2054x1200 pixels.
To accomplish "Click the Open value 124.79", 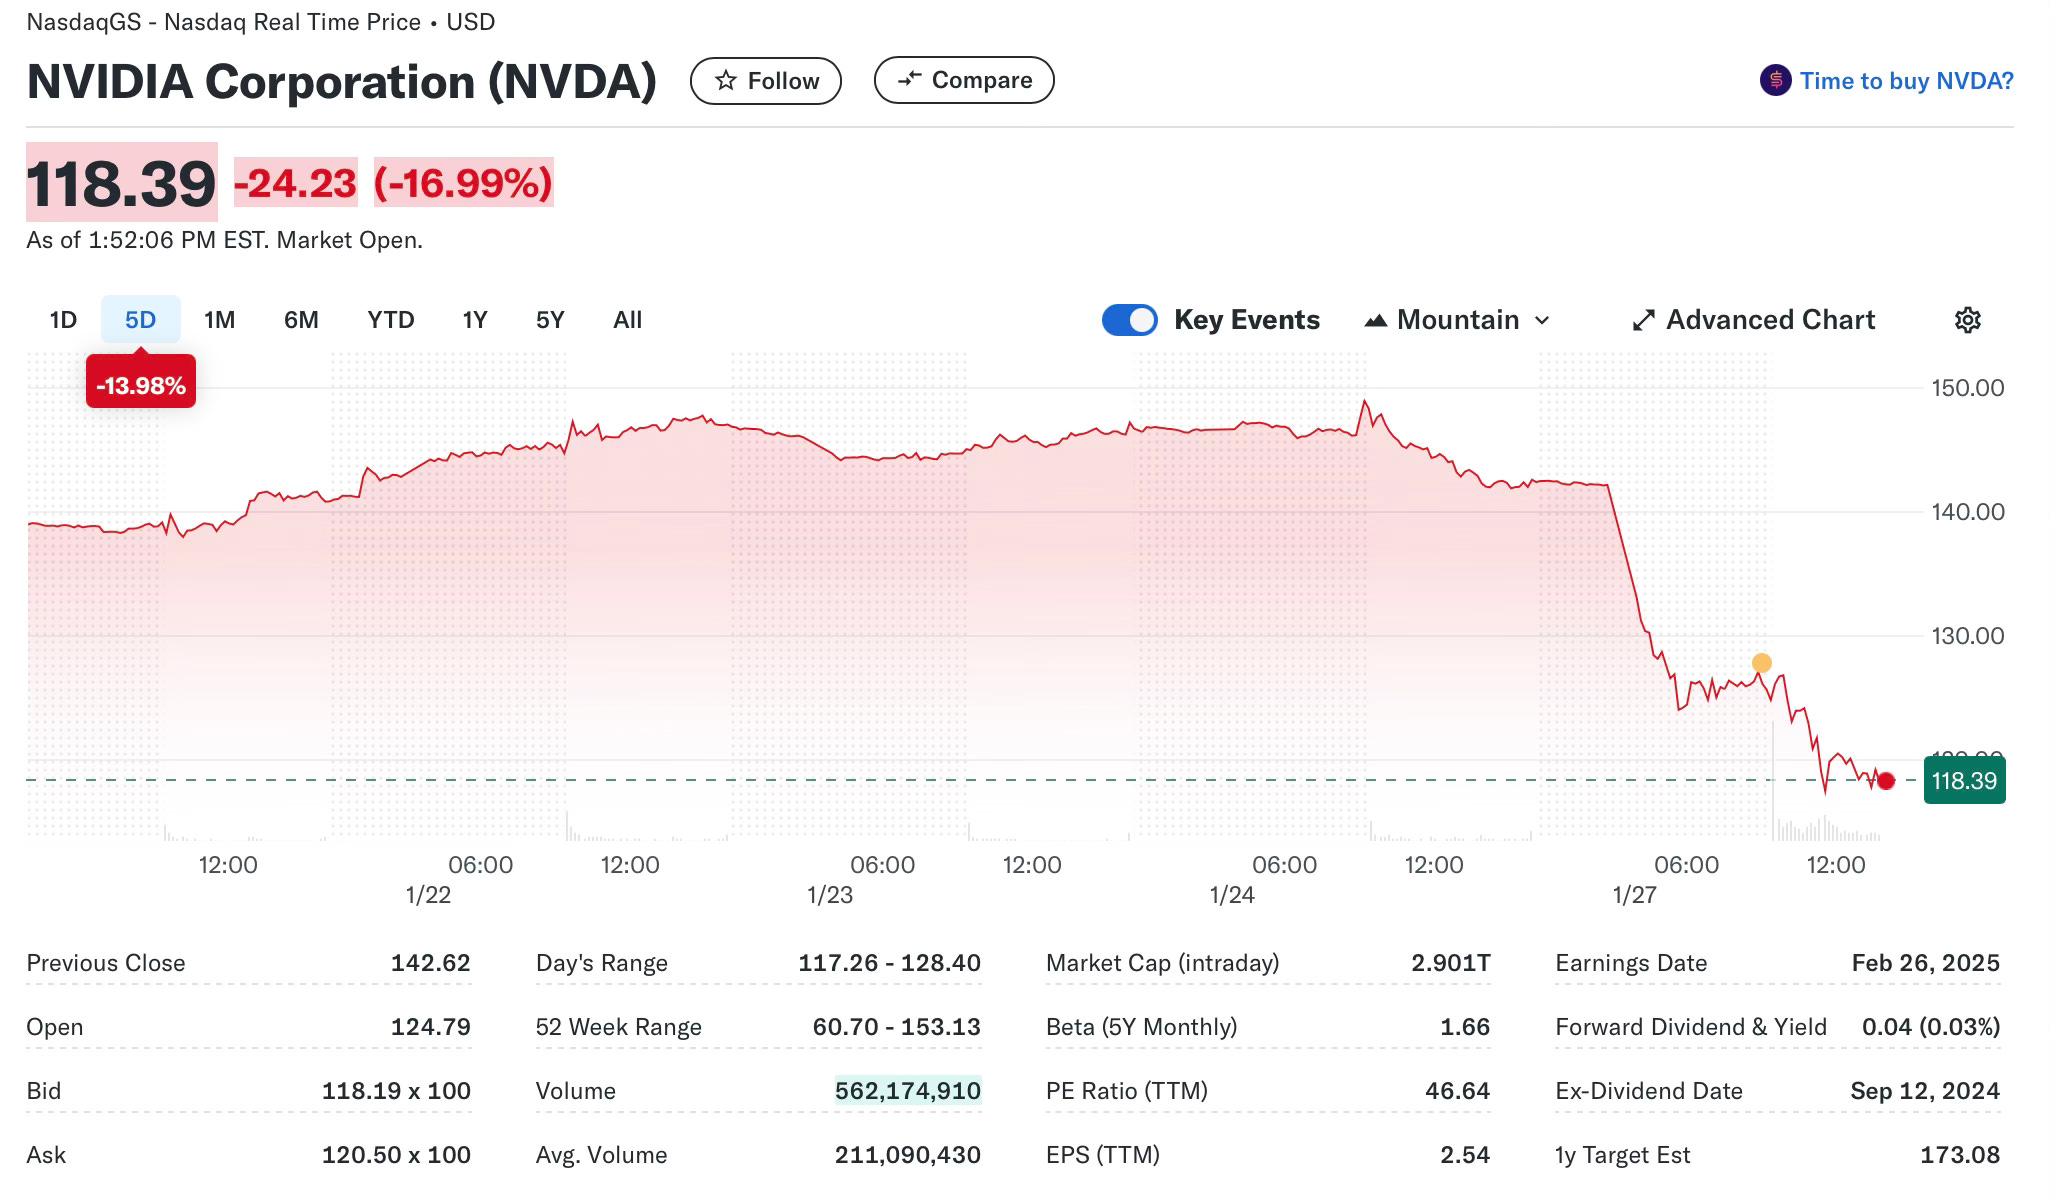I will click(430, 1027).
